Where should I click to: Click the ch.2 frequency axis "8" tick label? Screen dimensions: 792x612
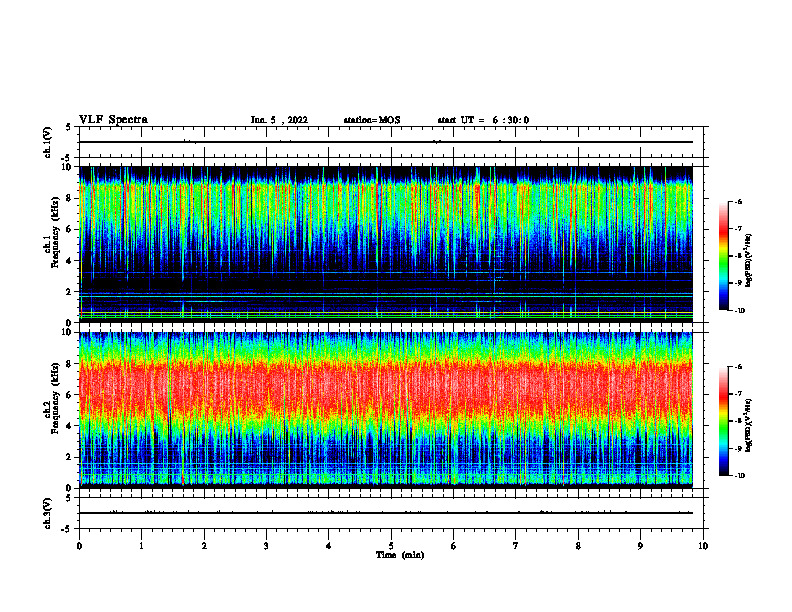[69, 364]
